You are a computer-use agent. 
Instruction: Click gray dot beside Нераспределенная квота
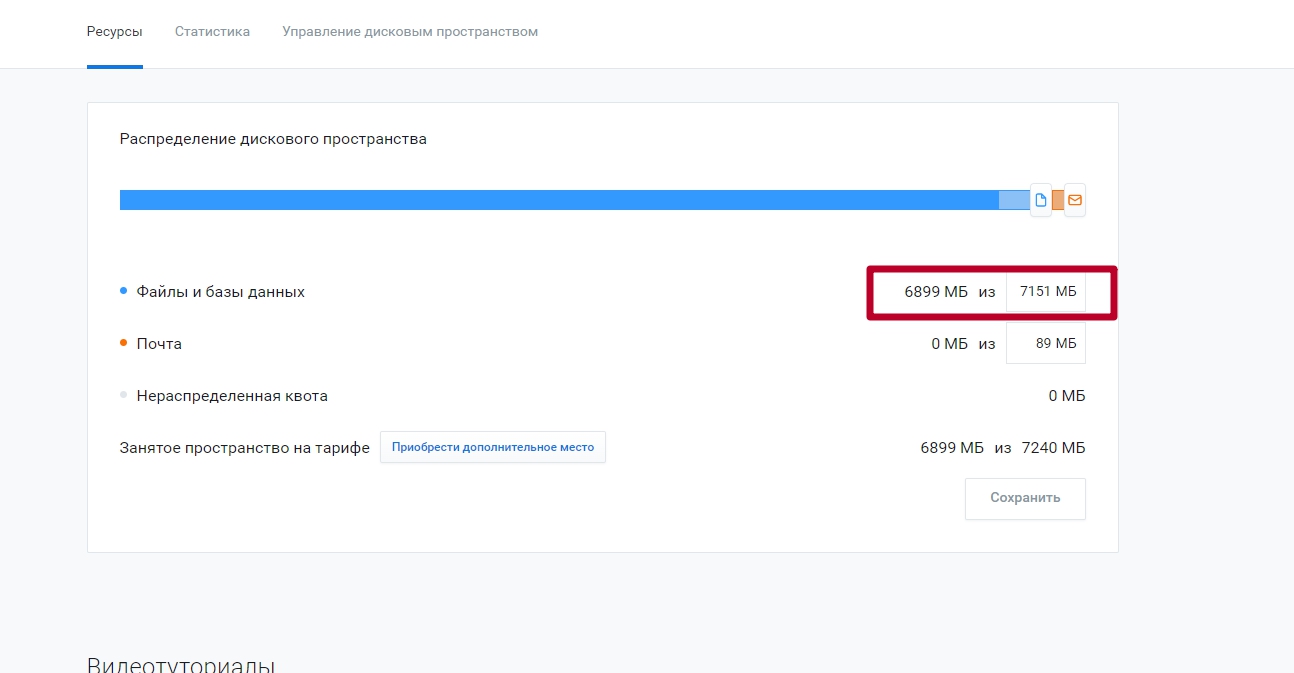click(x=124, y=395)
